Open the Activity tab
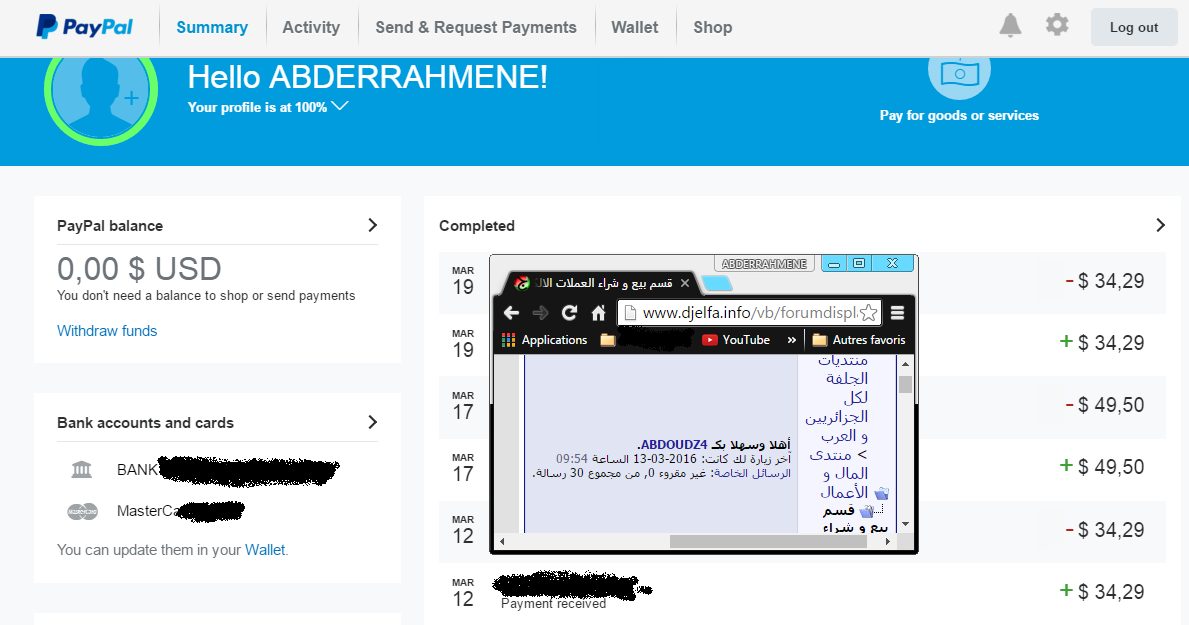The height and width of the screenshot is (625, 1189). click(x=311, y=27)
